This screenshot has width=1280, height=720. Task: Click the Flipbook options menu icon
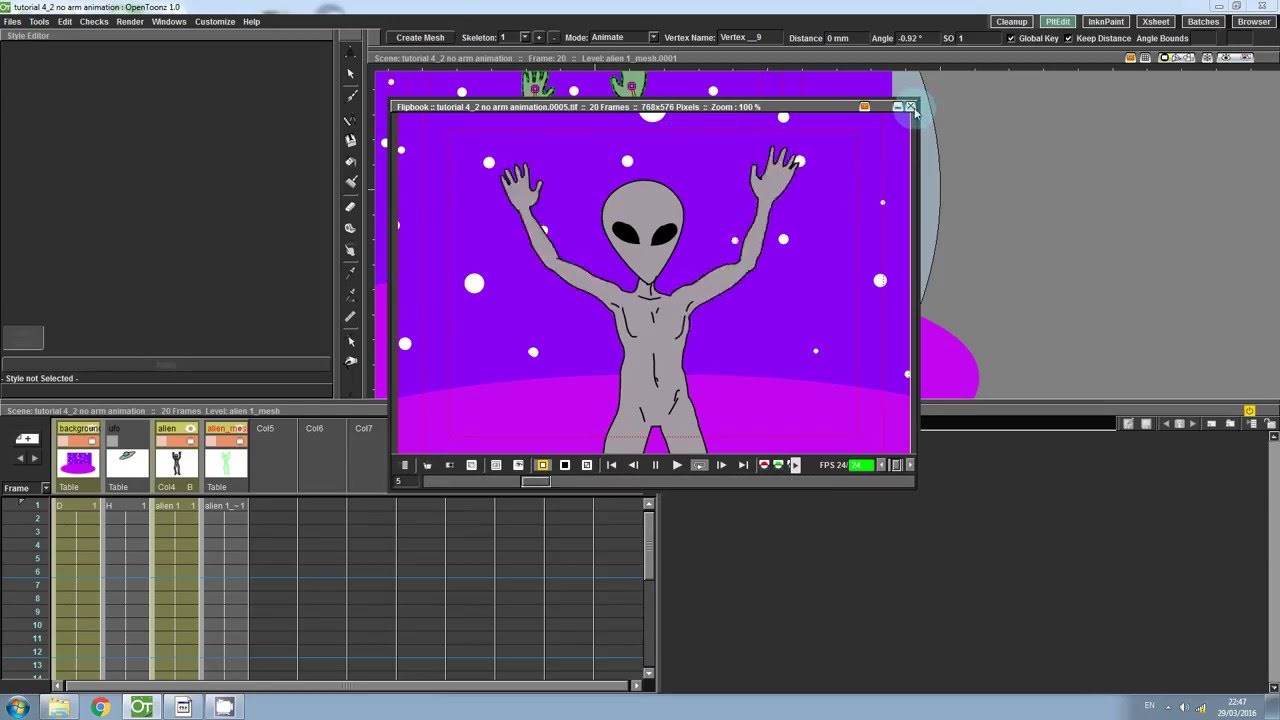click(x=405, y=465)
